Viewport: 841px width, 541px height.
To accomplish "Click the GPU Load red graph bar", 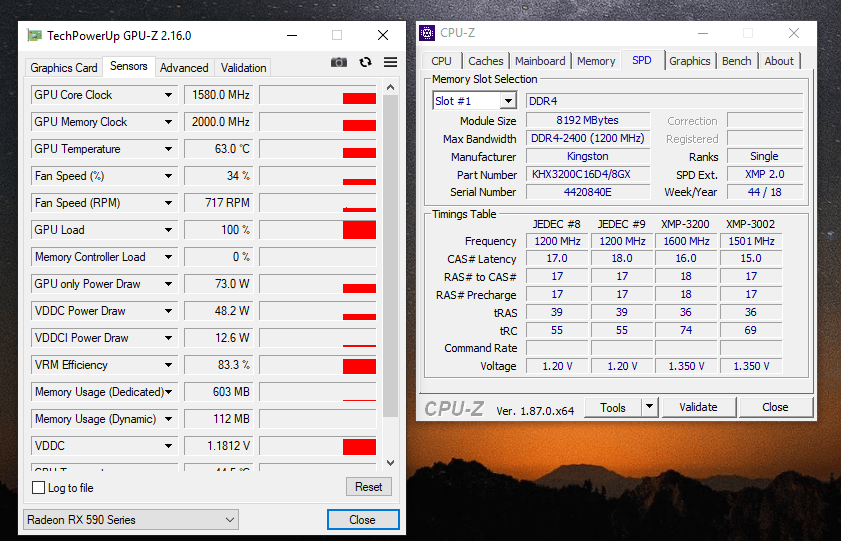I will [359, 230].
